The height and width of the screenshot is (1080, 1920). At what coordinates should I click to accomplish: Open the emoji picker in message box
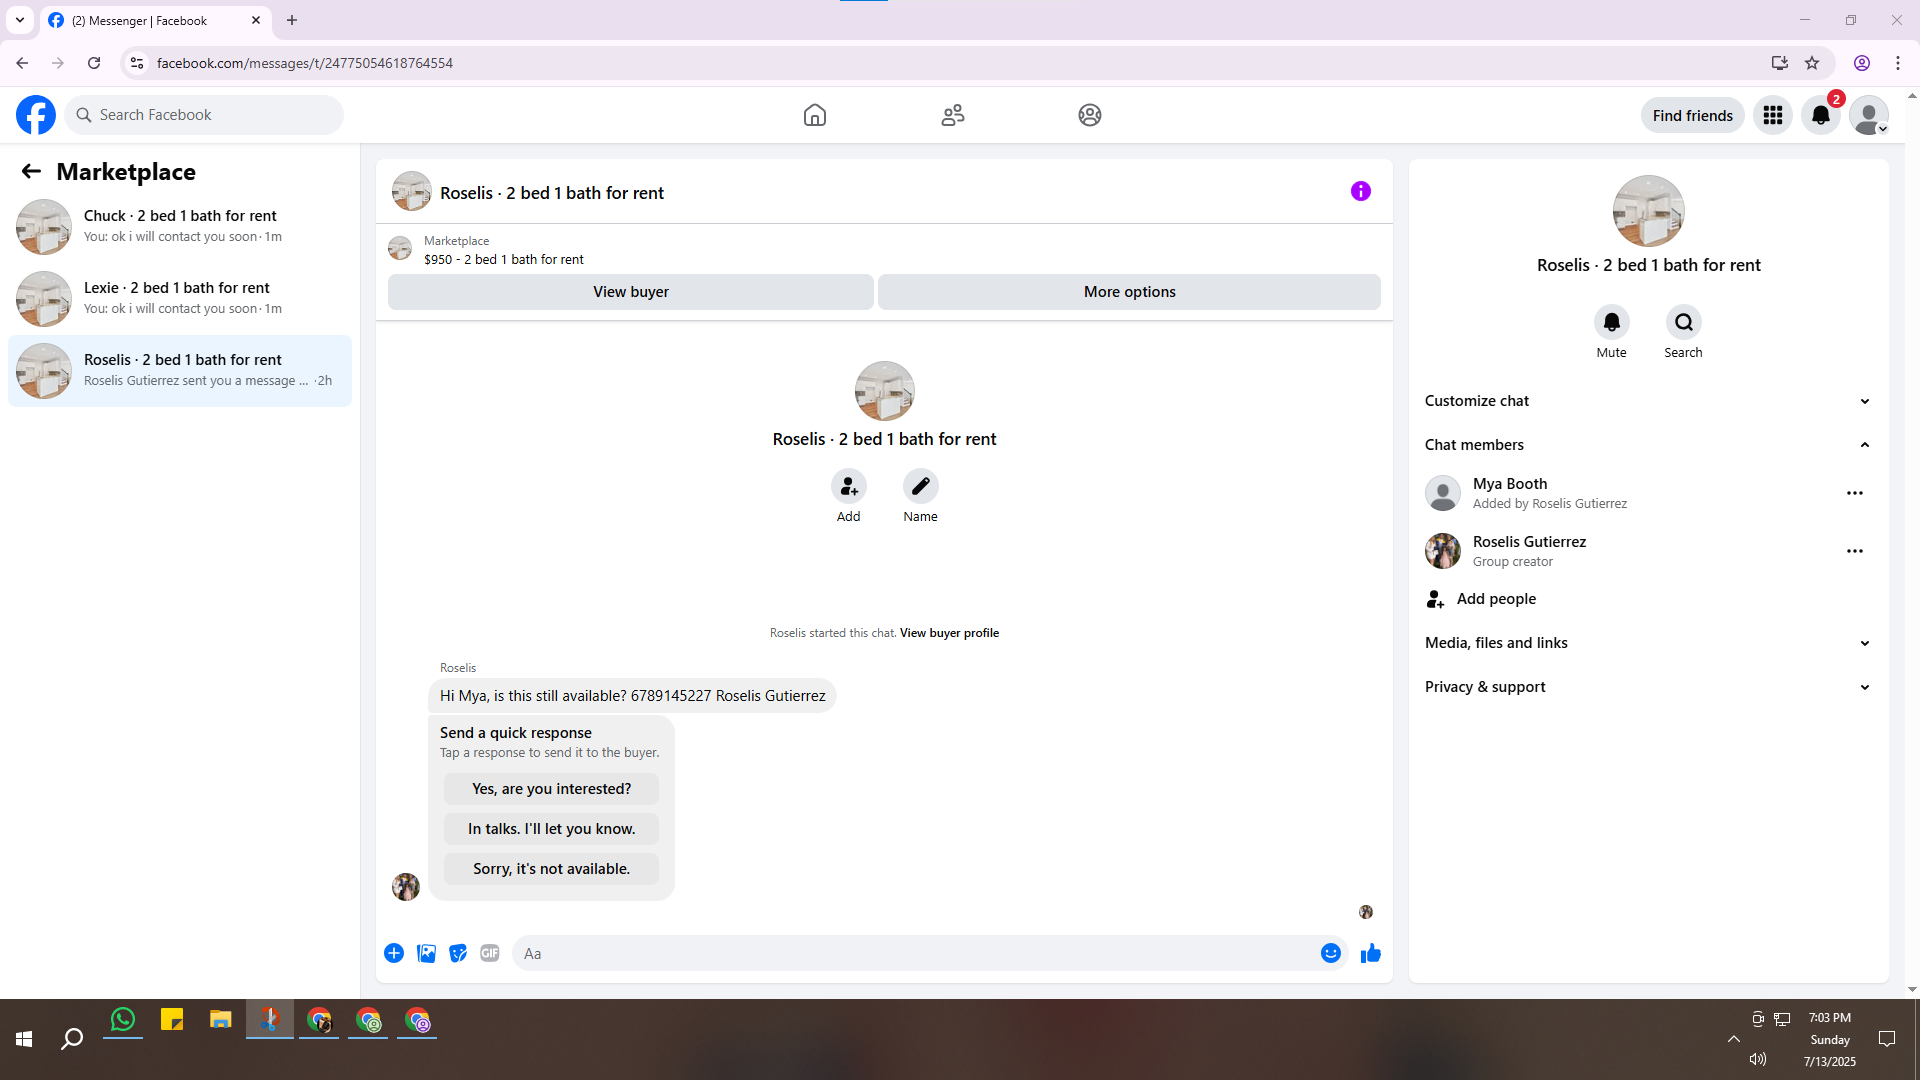coord(1330,953)
